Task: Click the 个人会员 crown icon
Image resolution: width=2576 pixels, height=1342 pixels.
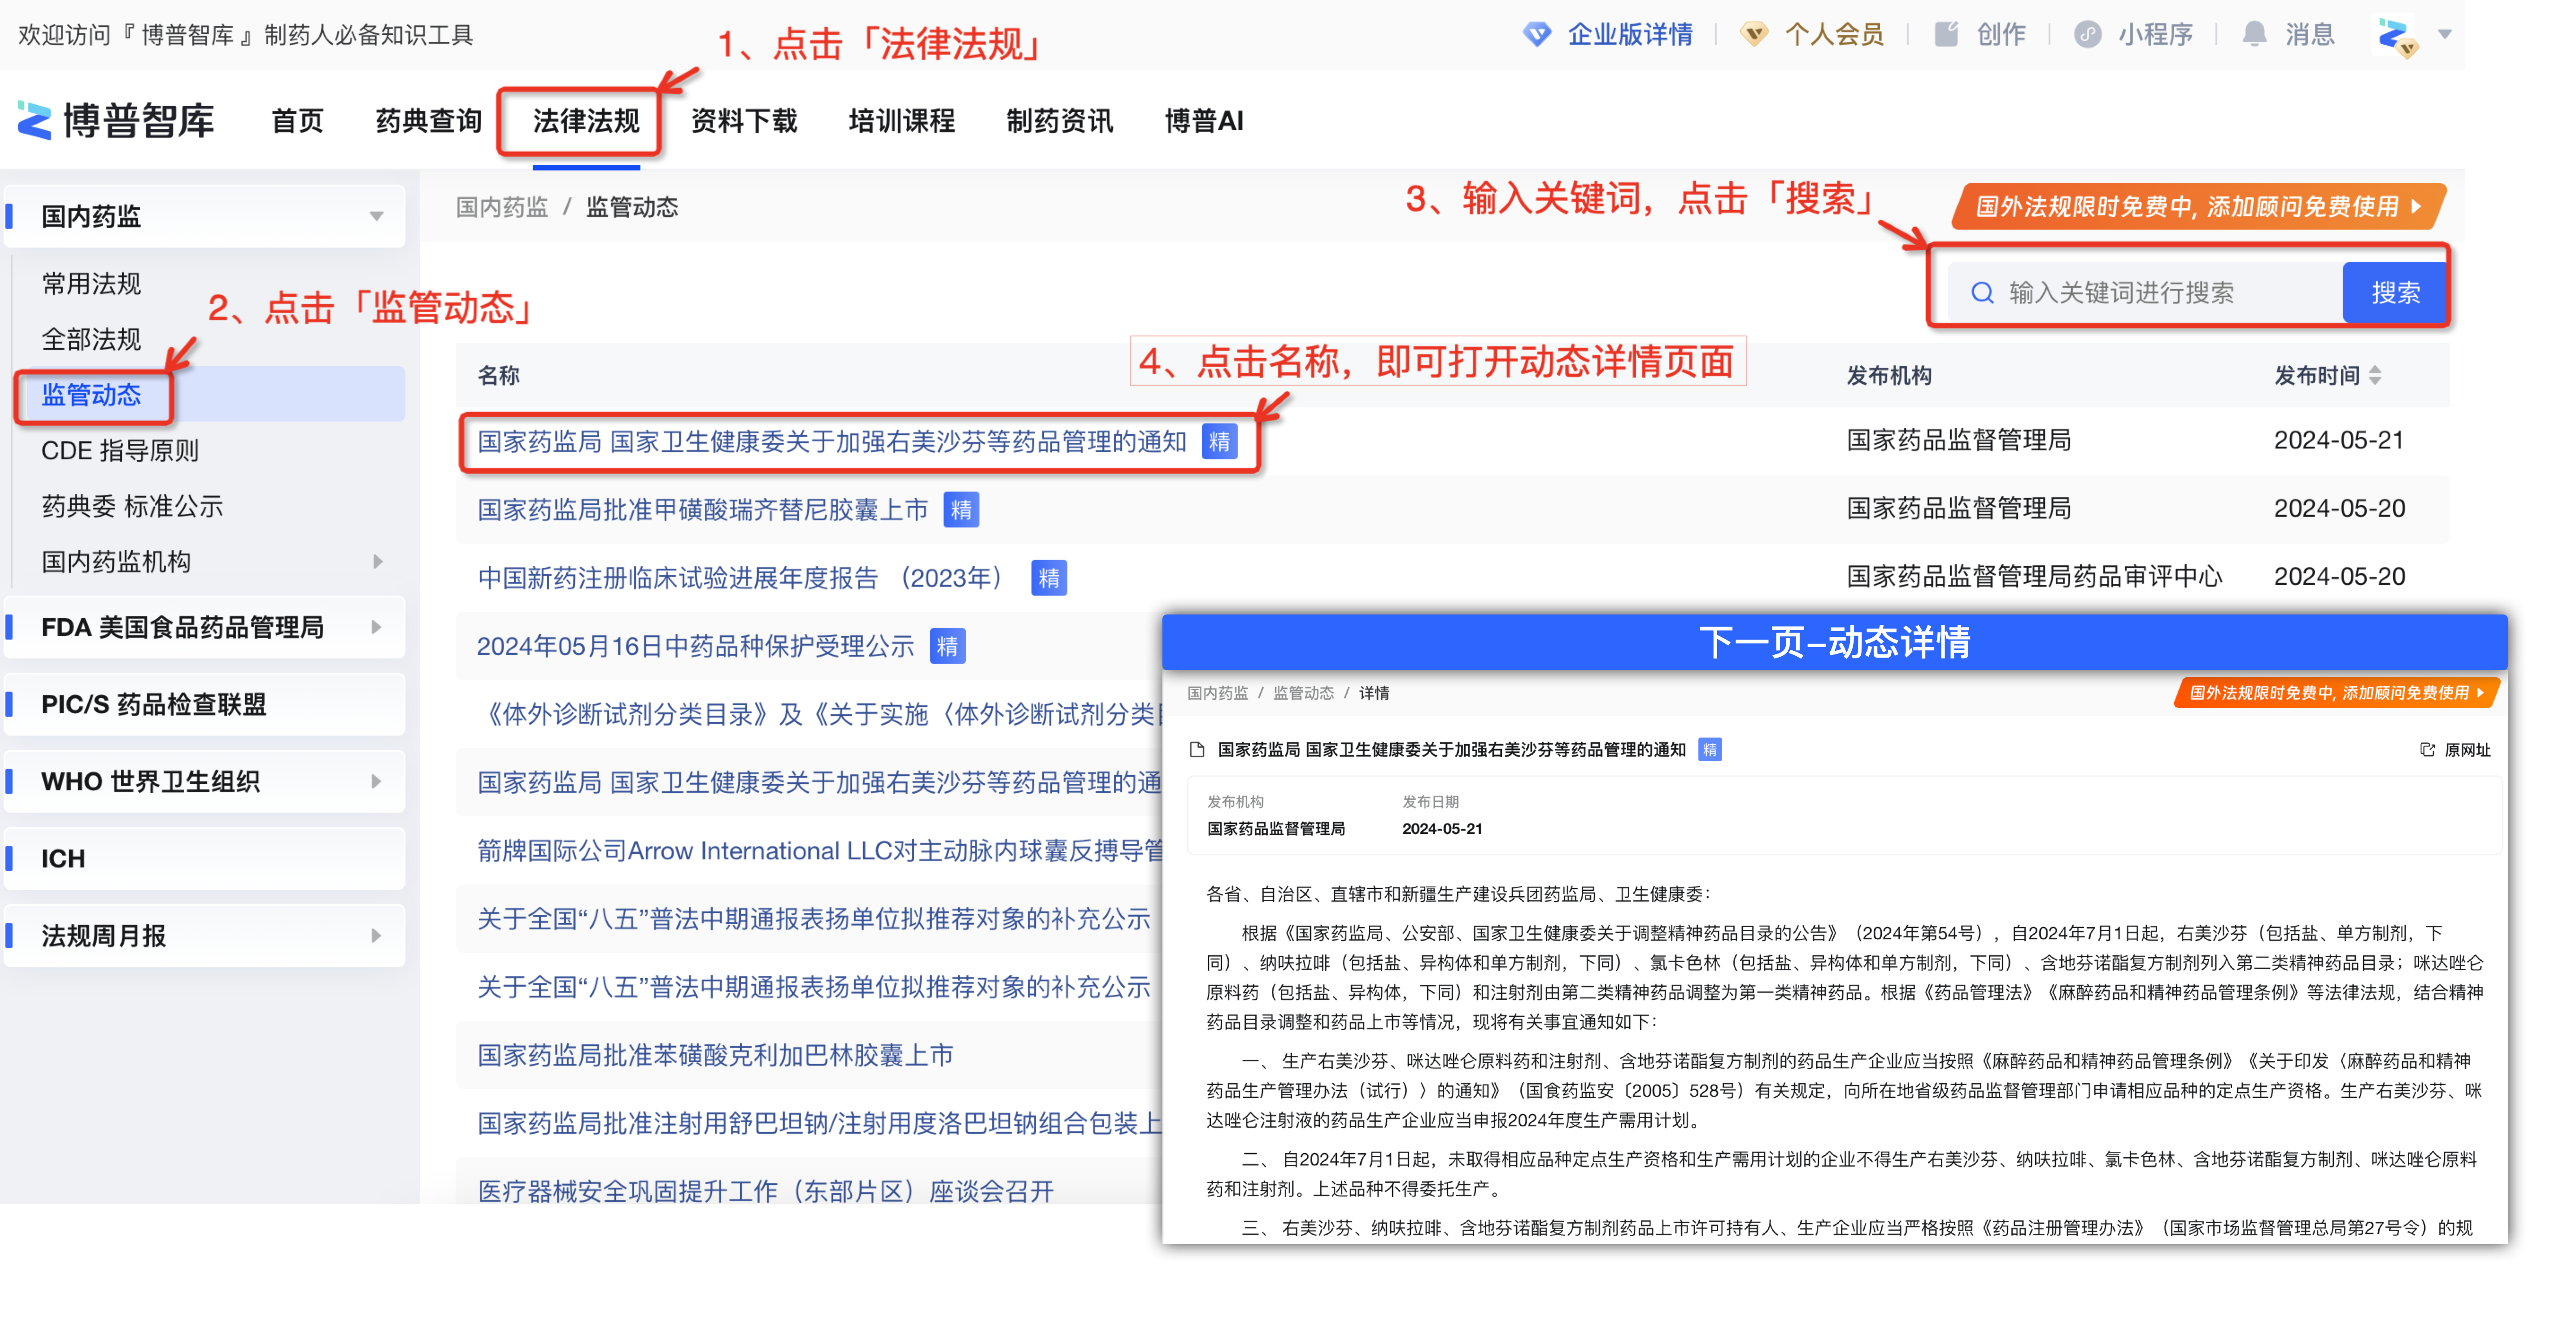Action: 1753,35
